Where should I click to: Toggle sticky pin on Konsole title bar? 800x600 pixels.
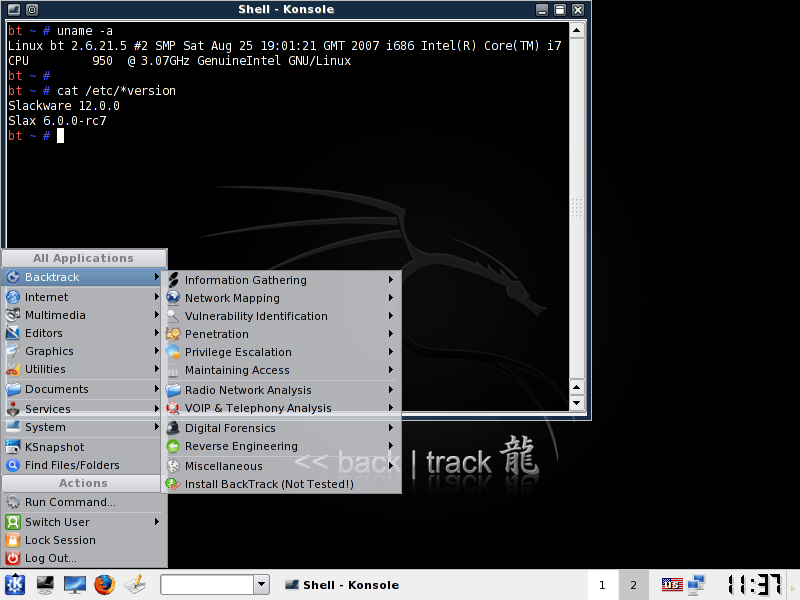click(x=32, y=10)
